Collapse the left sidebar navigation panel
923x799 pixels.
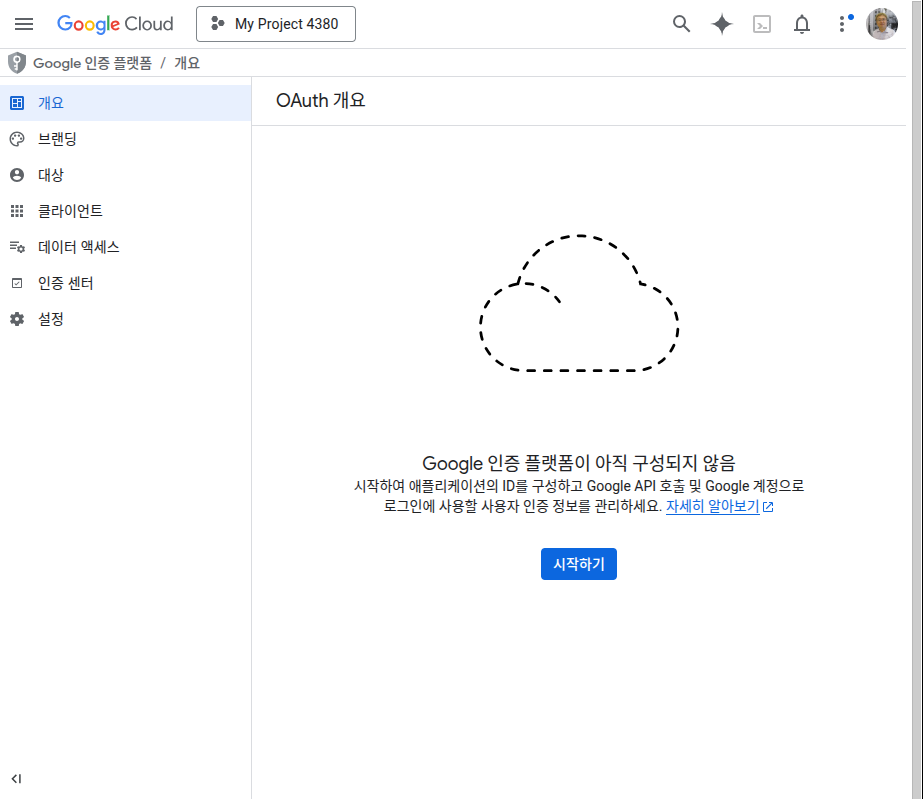point(16,778)
